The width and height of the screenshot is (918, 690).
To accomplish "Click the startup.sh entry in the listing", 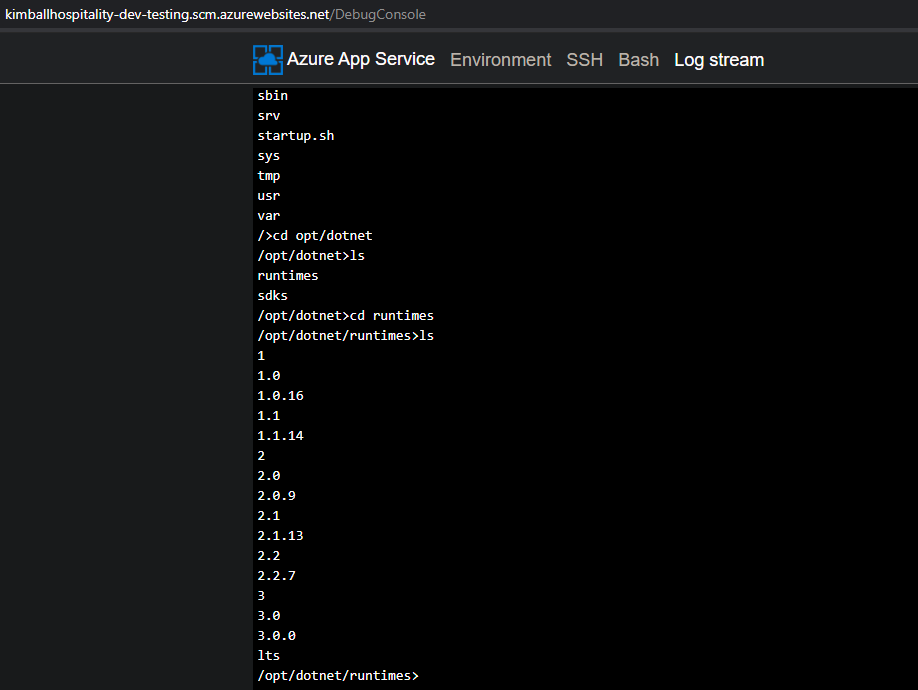I will click(295, 135).
